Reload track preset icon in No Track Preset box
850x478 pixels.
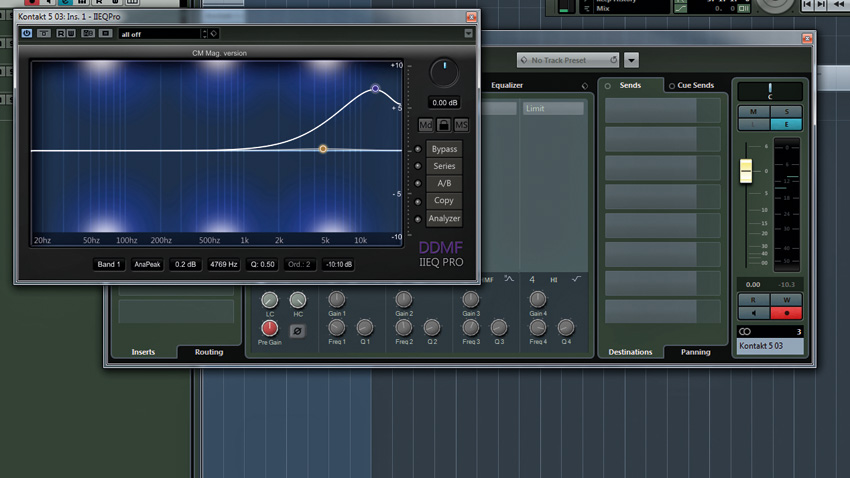(x=613, y=60)
